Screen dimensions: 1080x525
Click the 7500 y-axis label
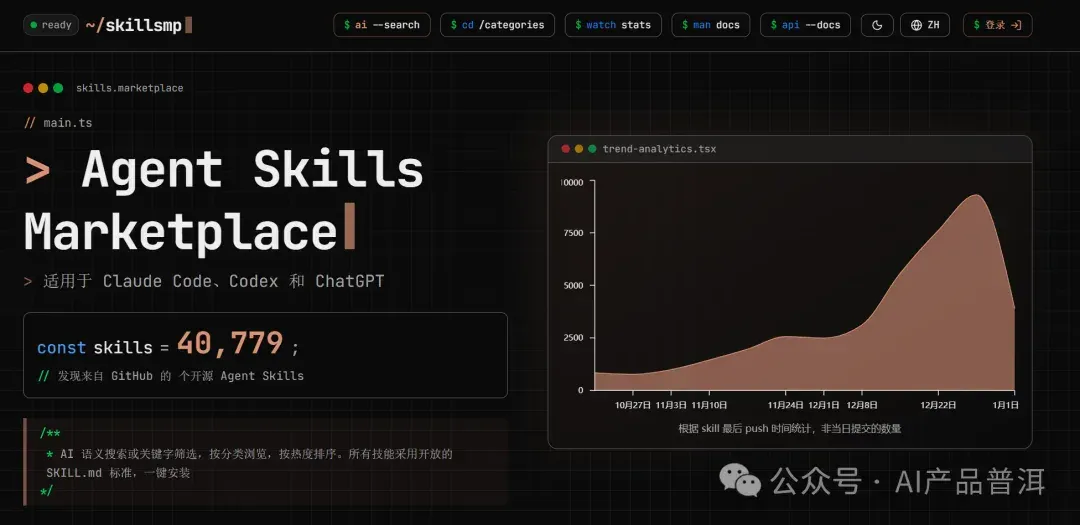point(574,233)
